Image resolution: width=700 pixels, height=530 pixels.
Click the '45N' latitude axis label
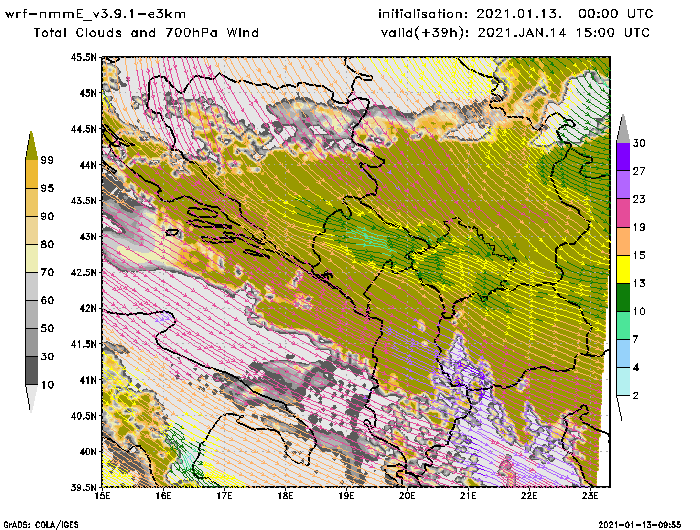click(88, 93)
